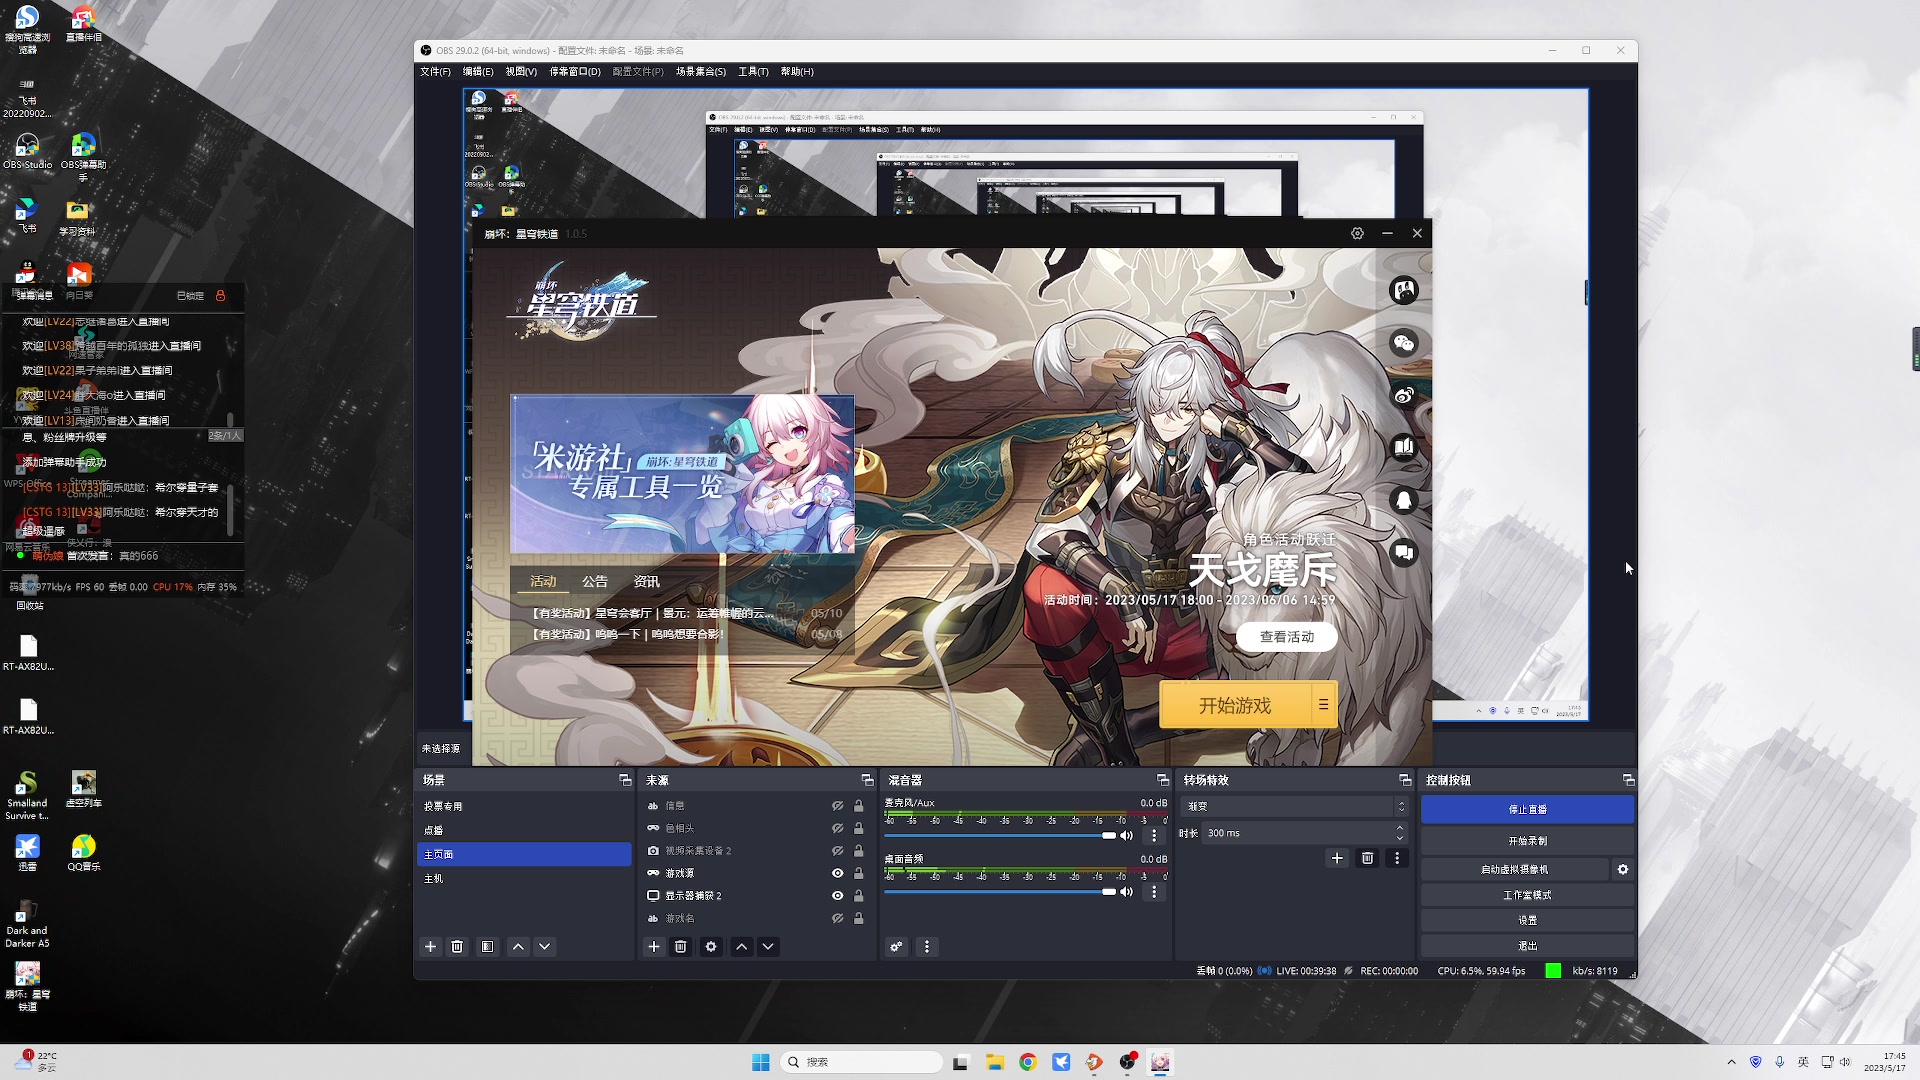The width and height of the screenshot is (1920, 1080).
Task: Show the 信息 source
Action: tap(838, 806)
